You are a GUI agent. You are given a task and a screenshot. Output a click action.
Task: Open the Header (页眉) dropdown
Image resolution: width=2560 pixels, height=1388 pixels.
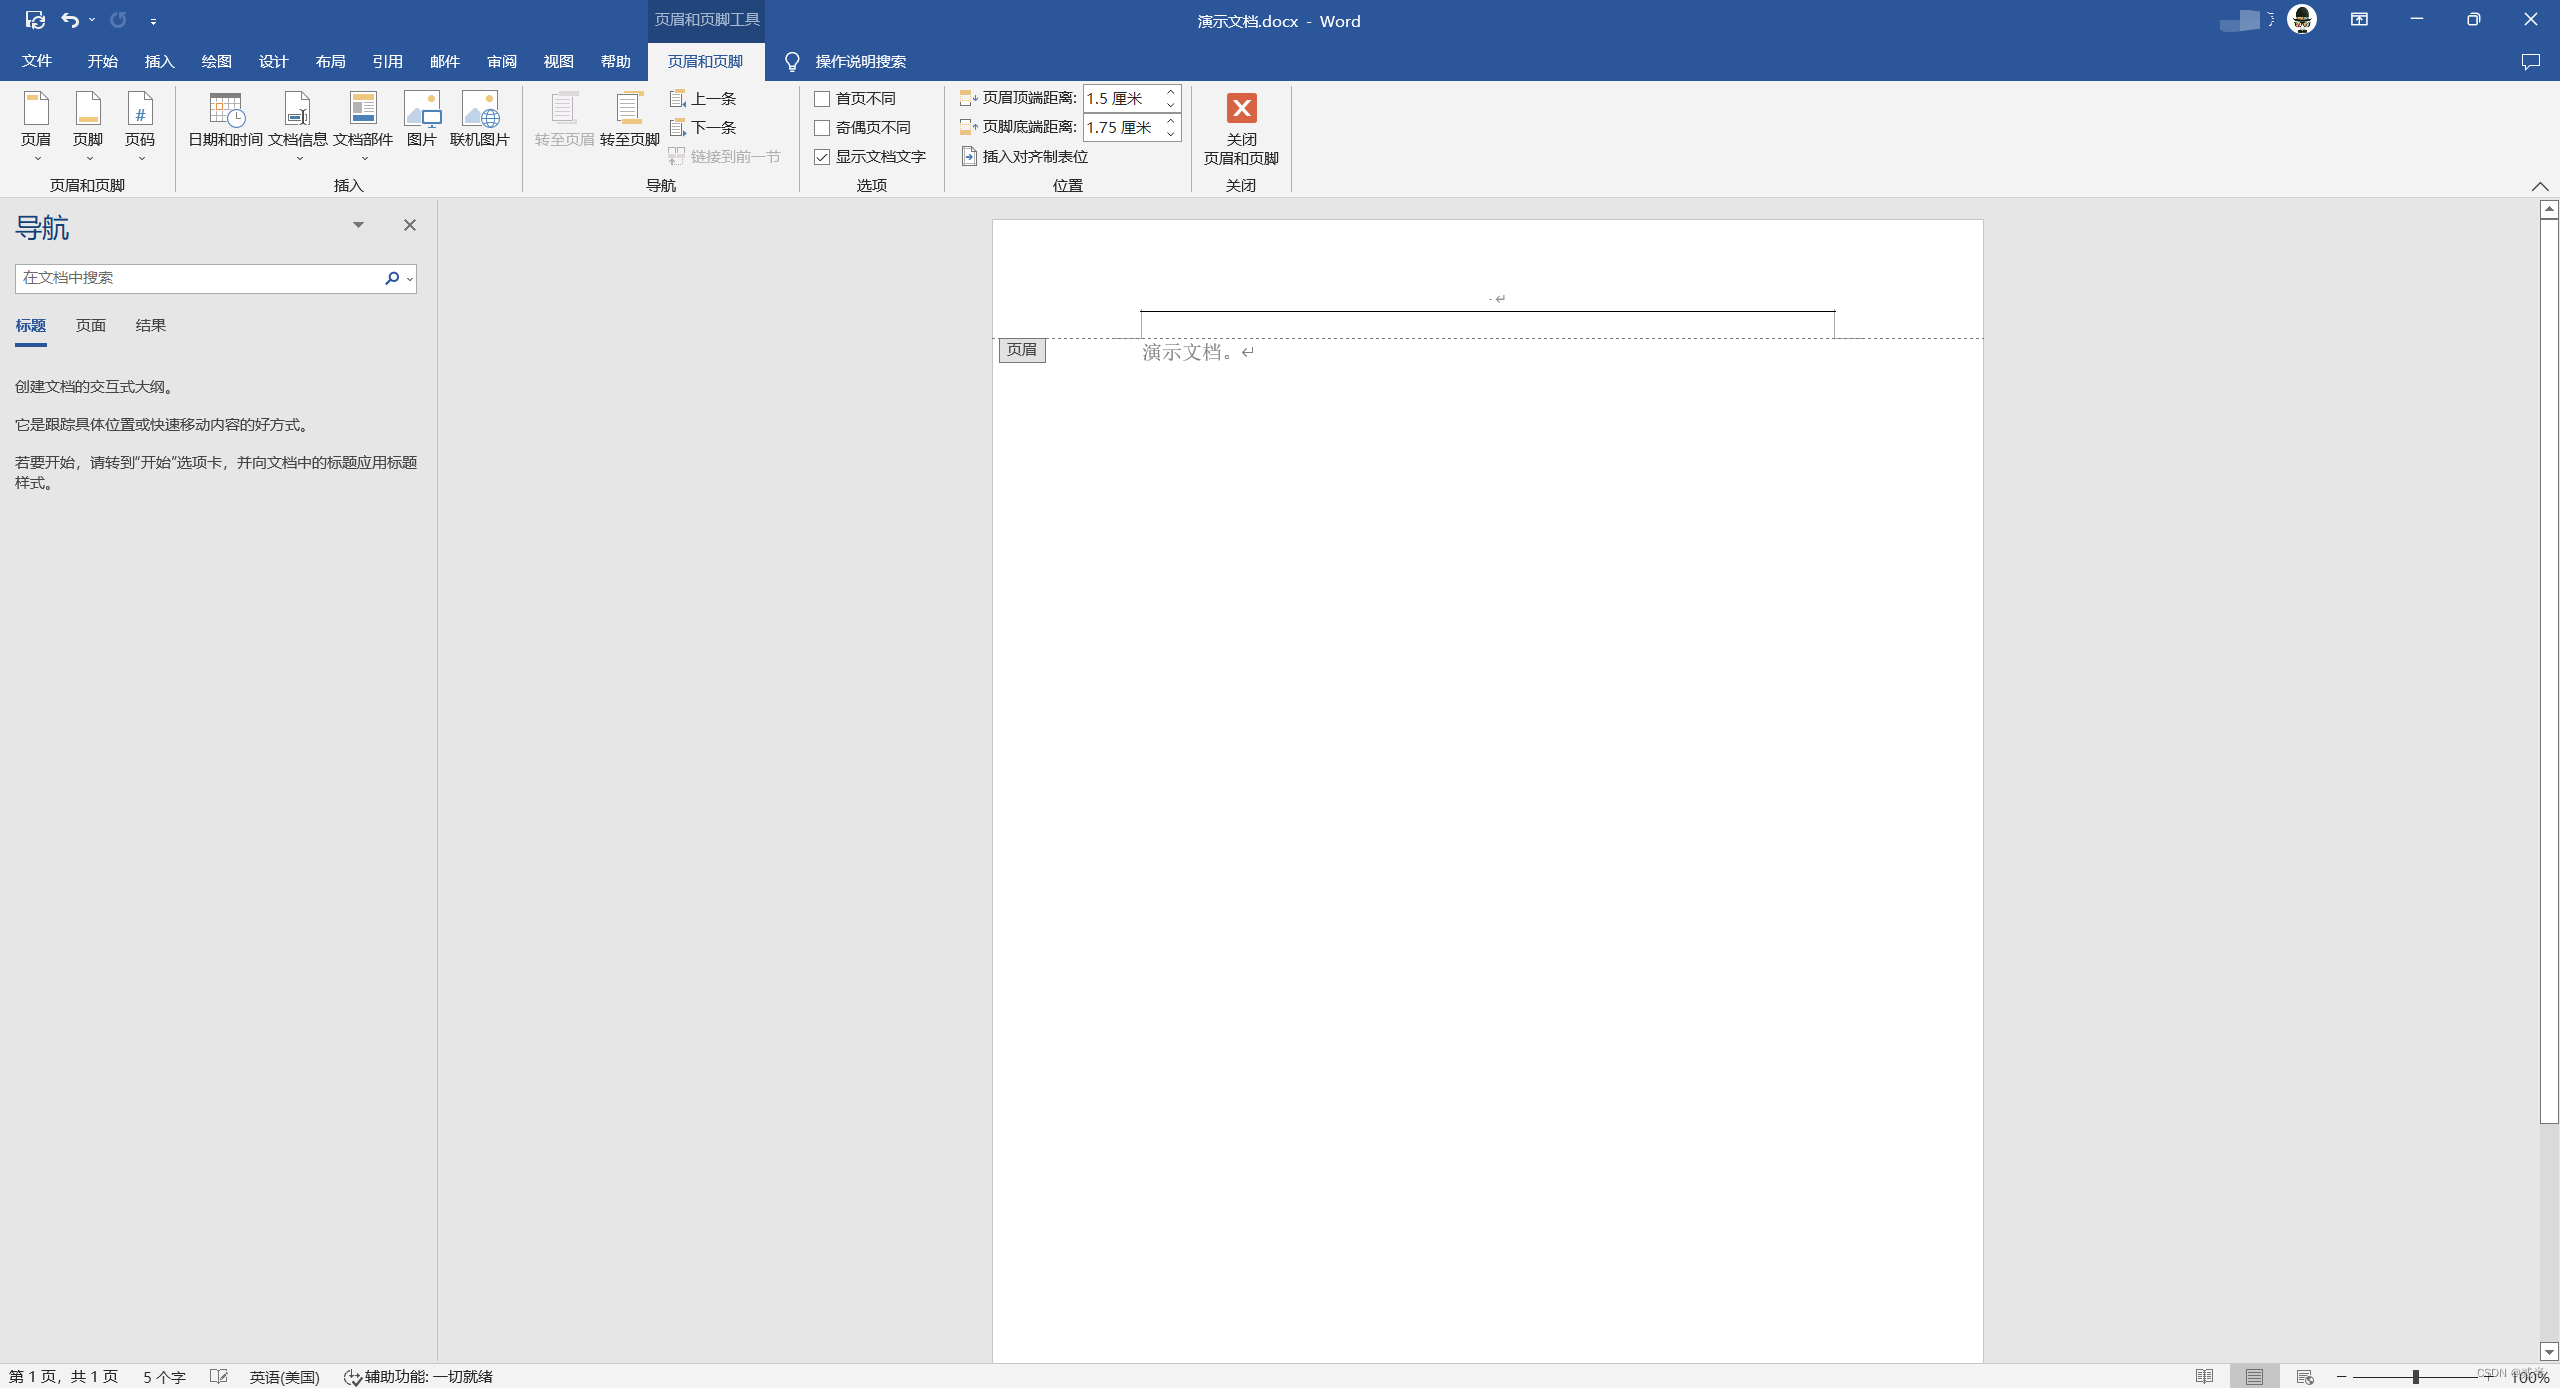click(36, 125)
